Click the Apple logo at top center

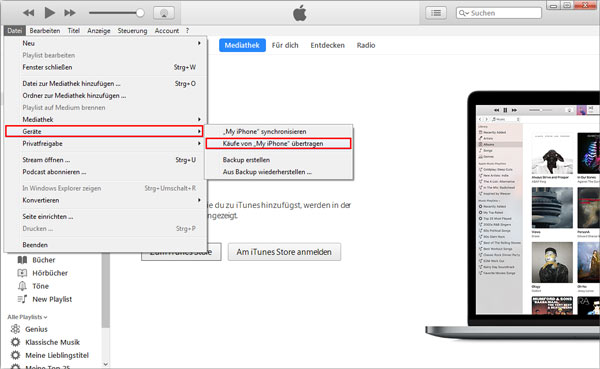[x=300, y=13]
